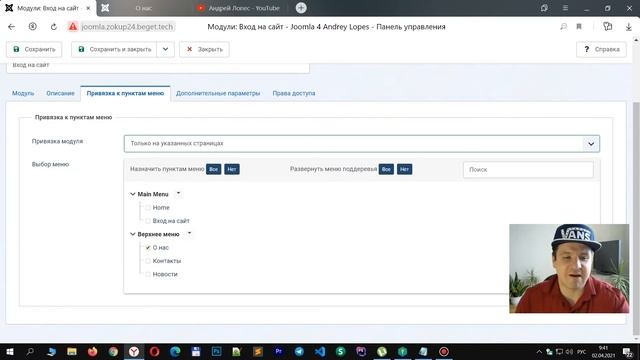The width and height of the screenshot is (640, 360).
Task: Click the bookmark icon in address bar
Action: click(x=579, y=27)
